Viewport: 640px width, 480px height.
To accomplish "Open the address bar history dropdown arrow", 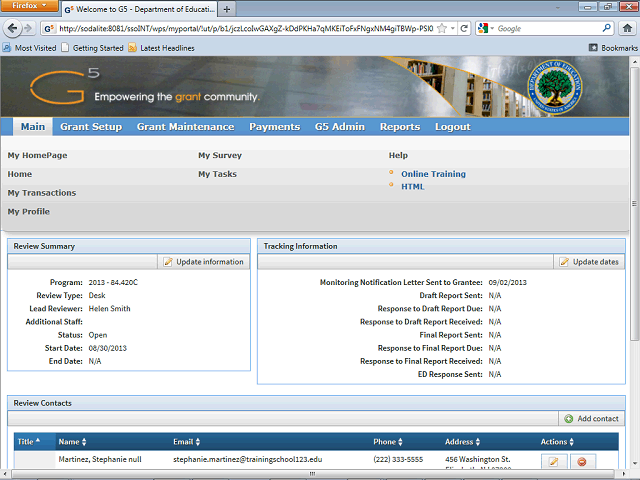I will click(453, 28).
